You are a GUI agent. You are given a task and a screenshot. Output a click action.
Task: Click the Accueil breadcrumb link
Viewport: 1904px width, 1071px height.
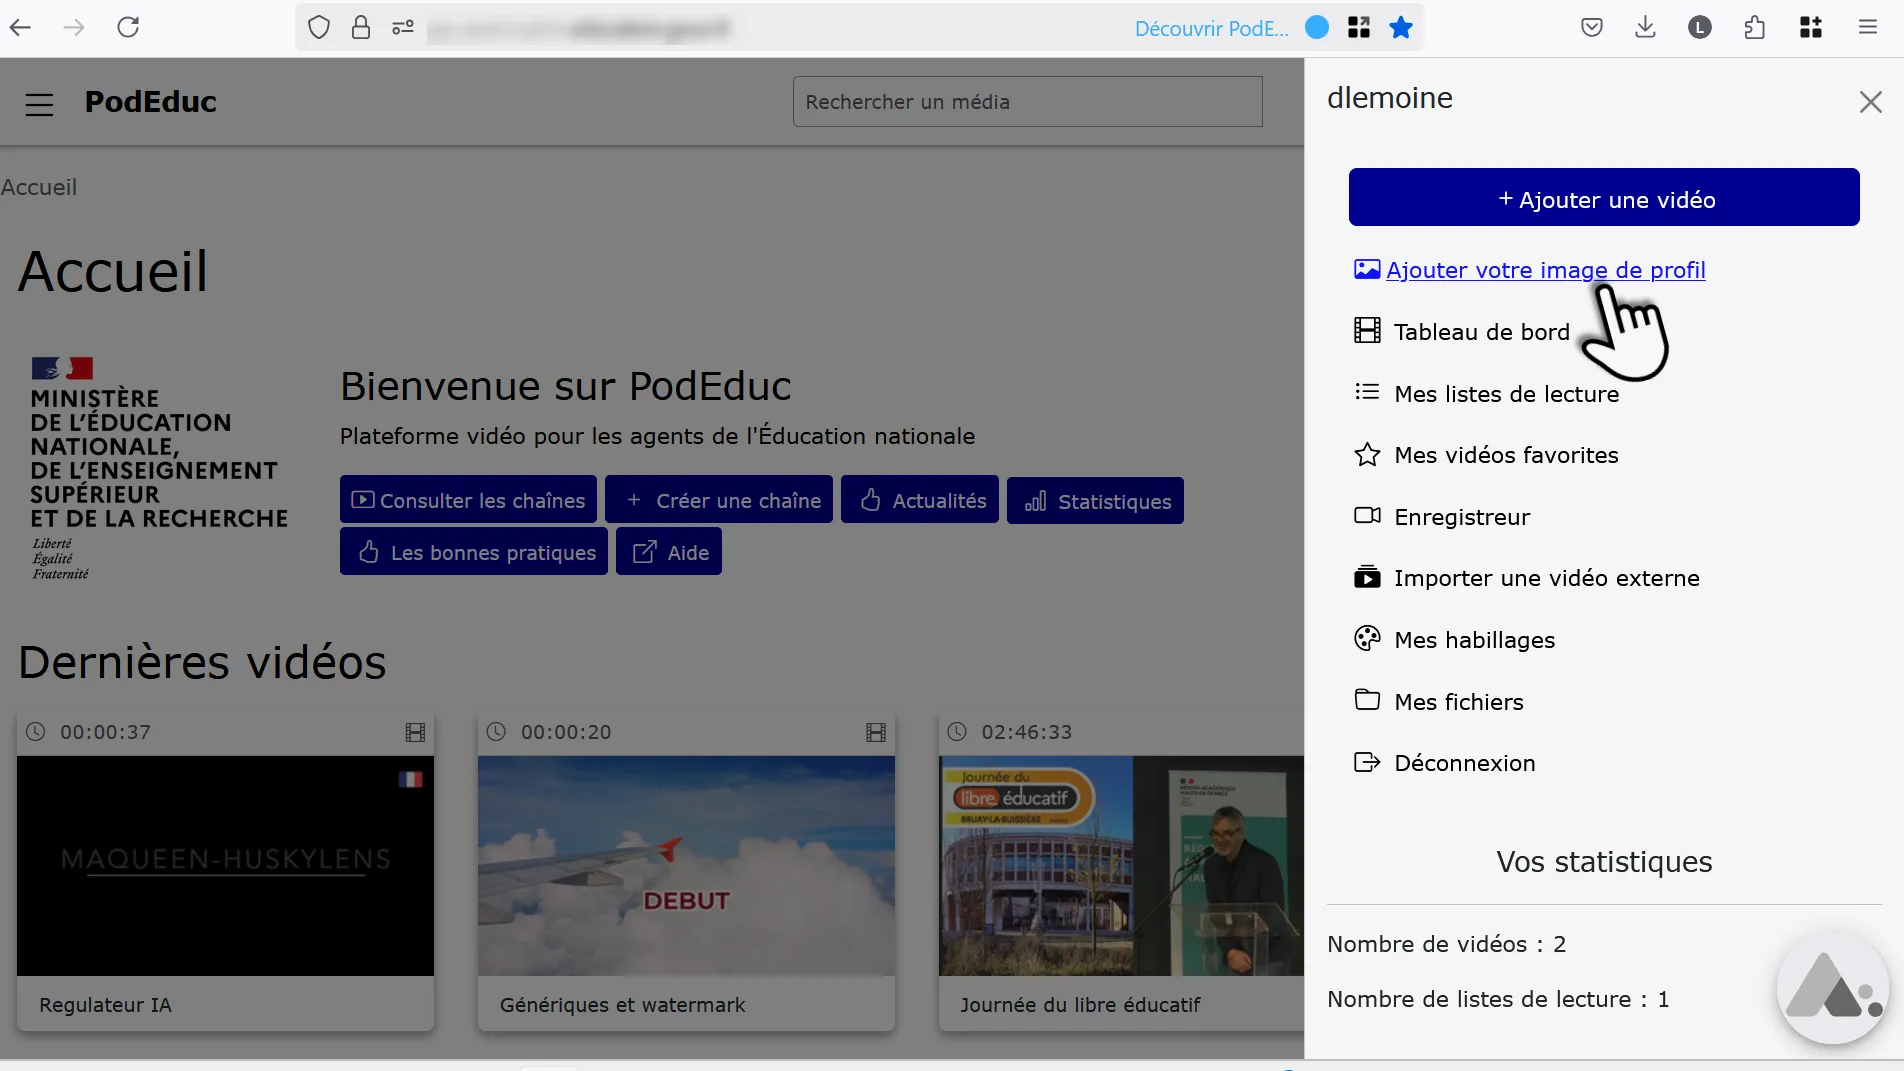tap(39, 187)
